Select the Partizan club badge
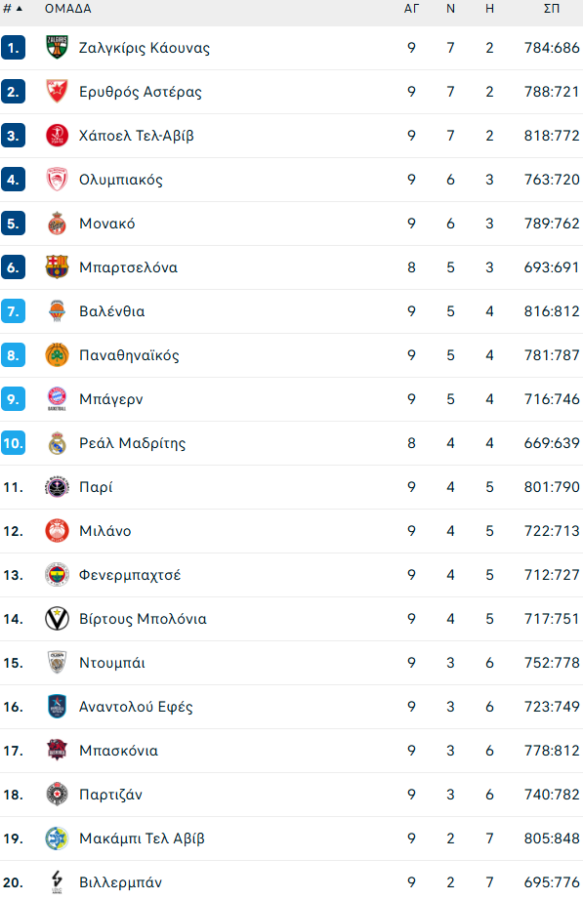Image resolution: width=583 pixels, height=900 pixels. pos(58,795)
